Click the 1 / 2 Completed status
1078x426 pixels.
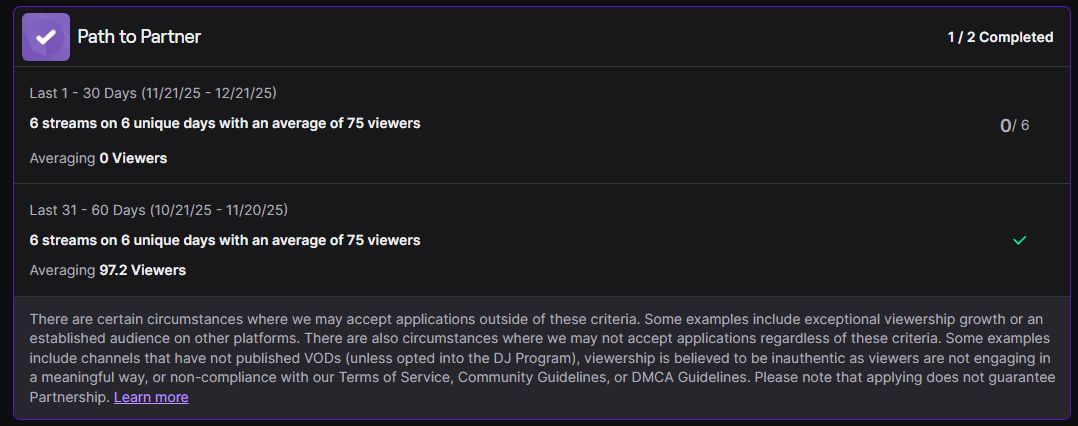tap(1000, 37)
